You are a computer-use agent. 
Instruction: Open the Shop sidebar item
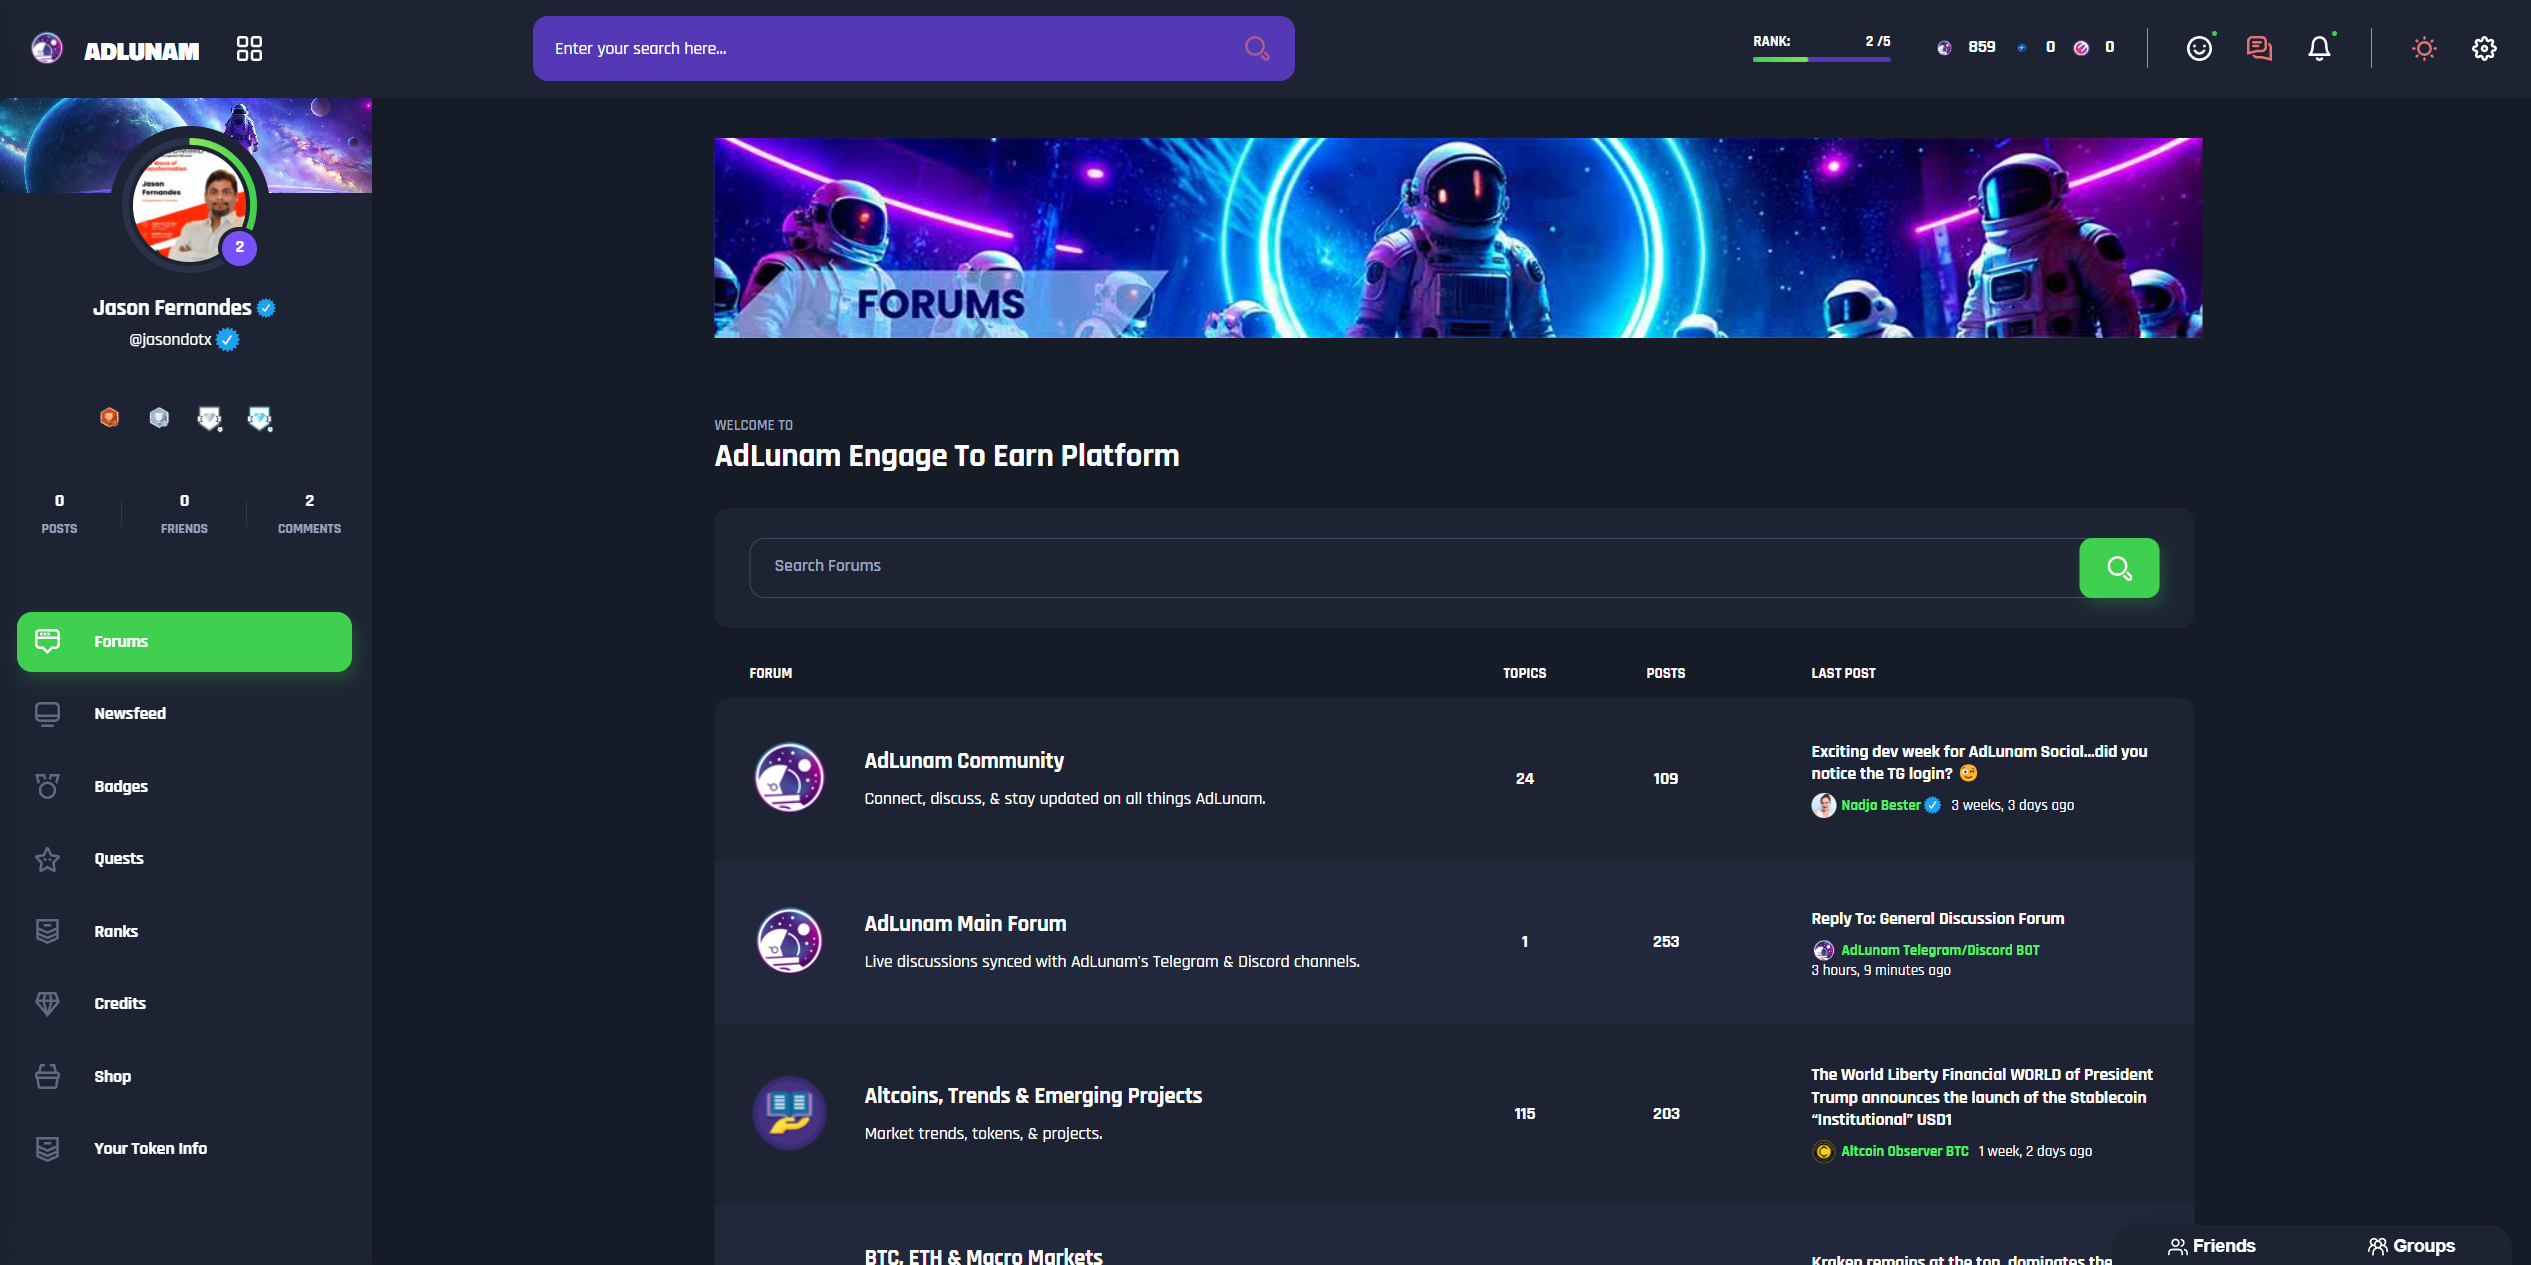pos(112,1076)
